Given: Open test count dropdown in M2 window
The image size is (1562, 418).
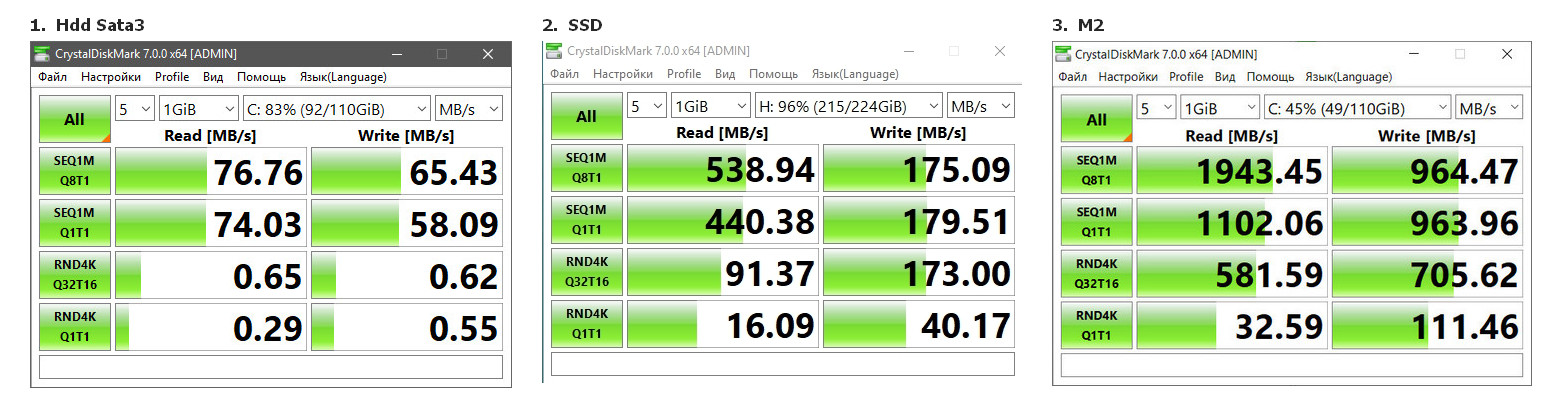Looking at the screenshot, I should pos(1156,108).
